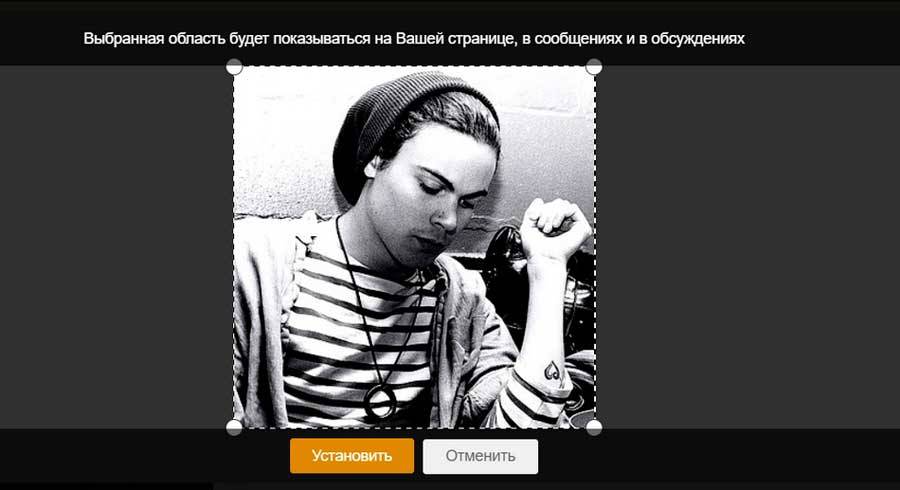Click the right dashed edge of the selection
The height and width of the screenshot is (490, 900).
point(595,247)
